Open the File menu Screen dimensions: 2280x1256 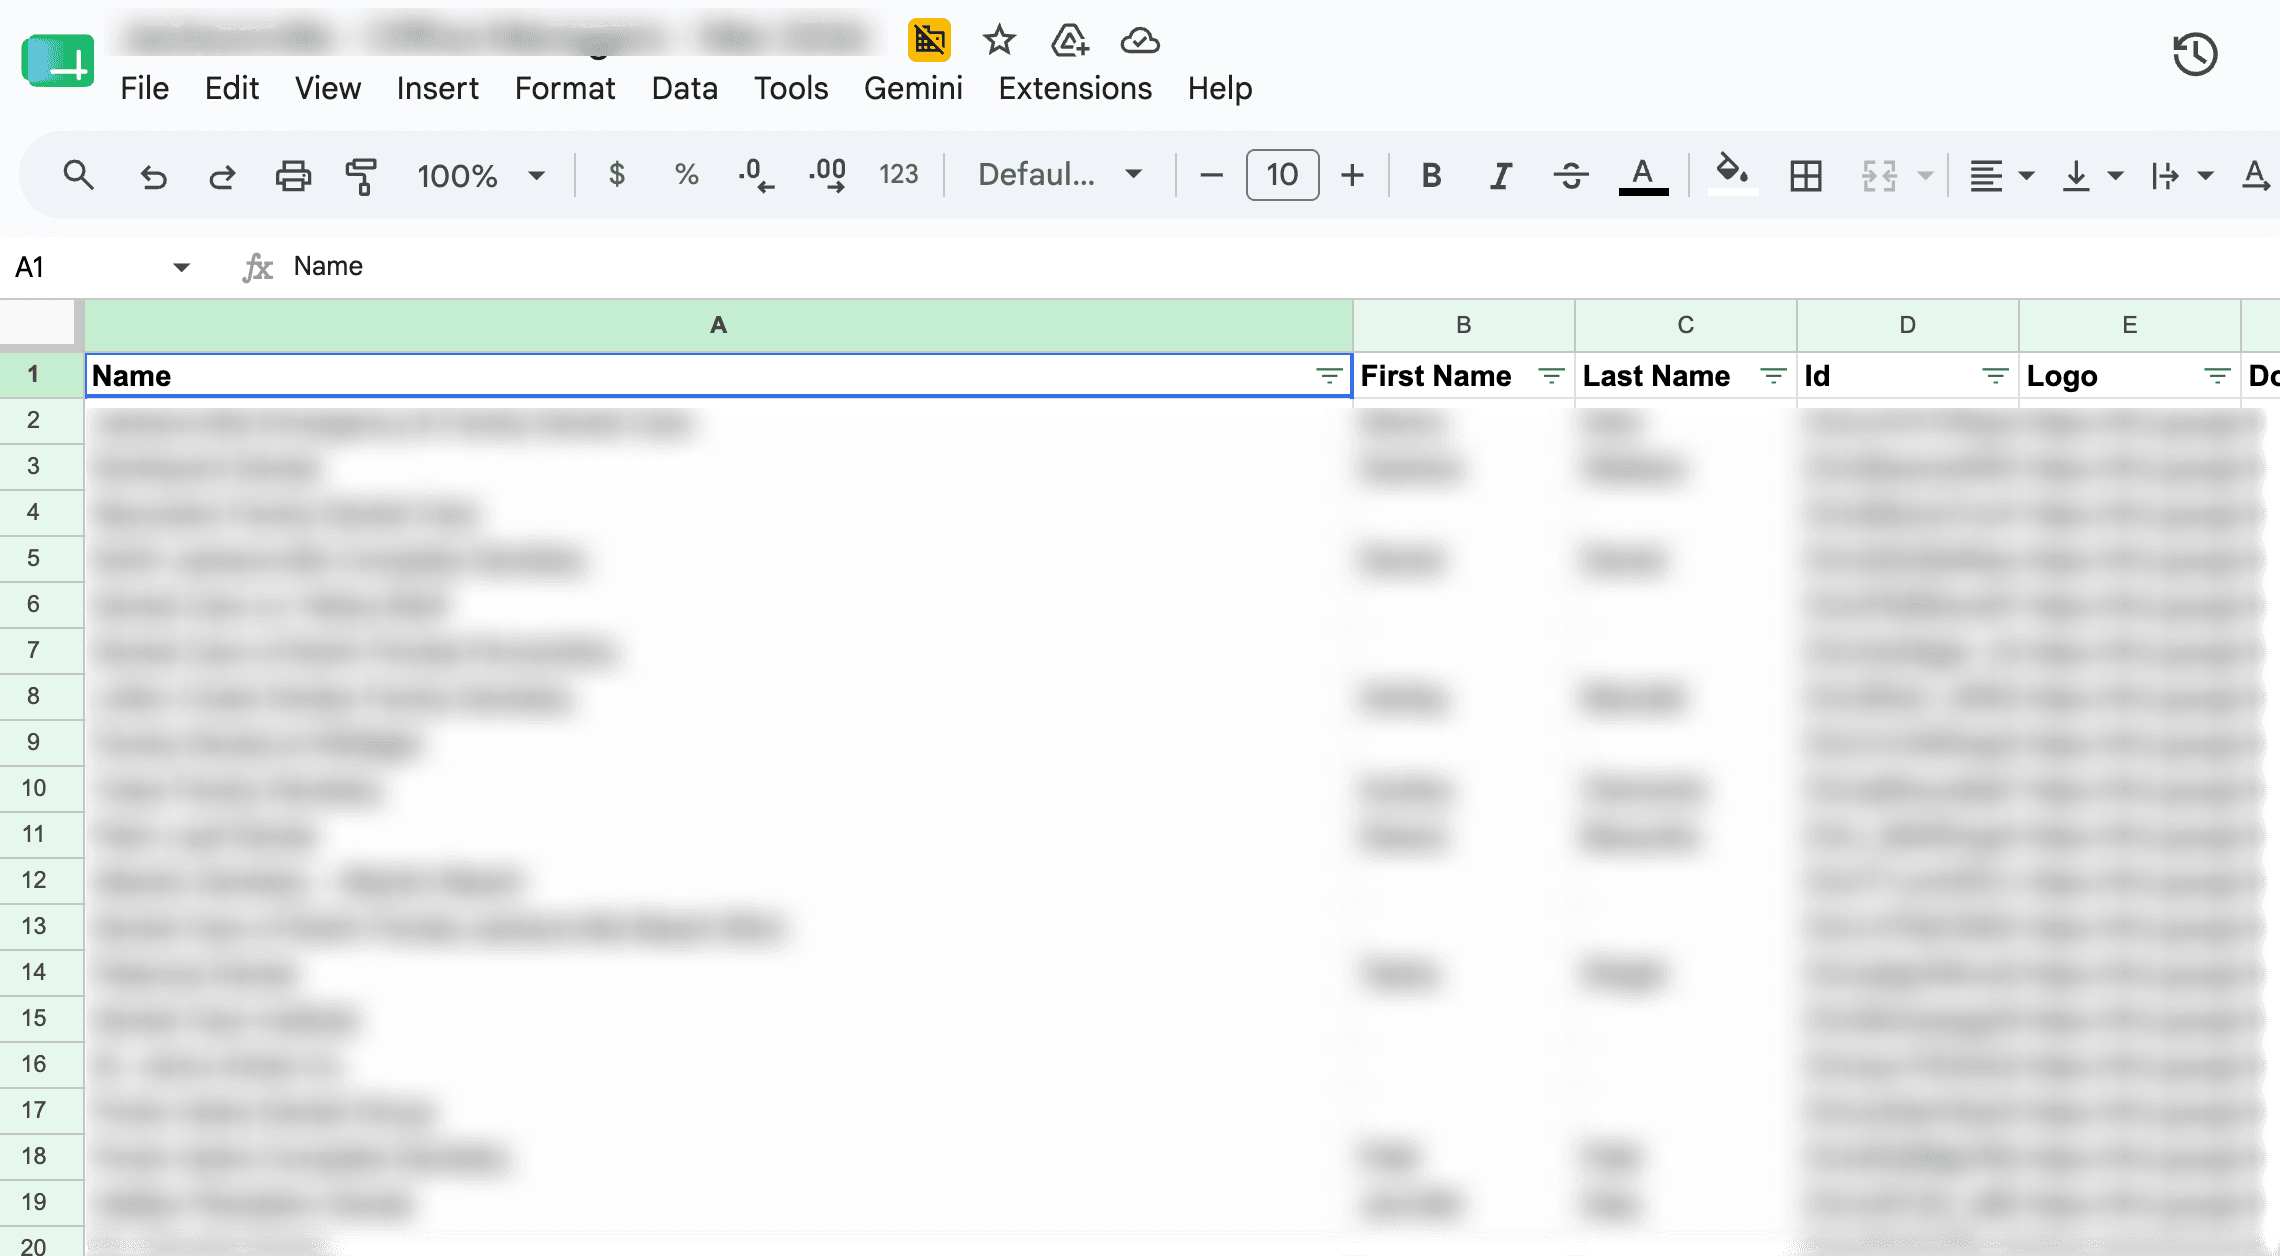[144, 89]
